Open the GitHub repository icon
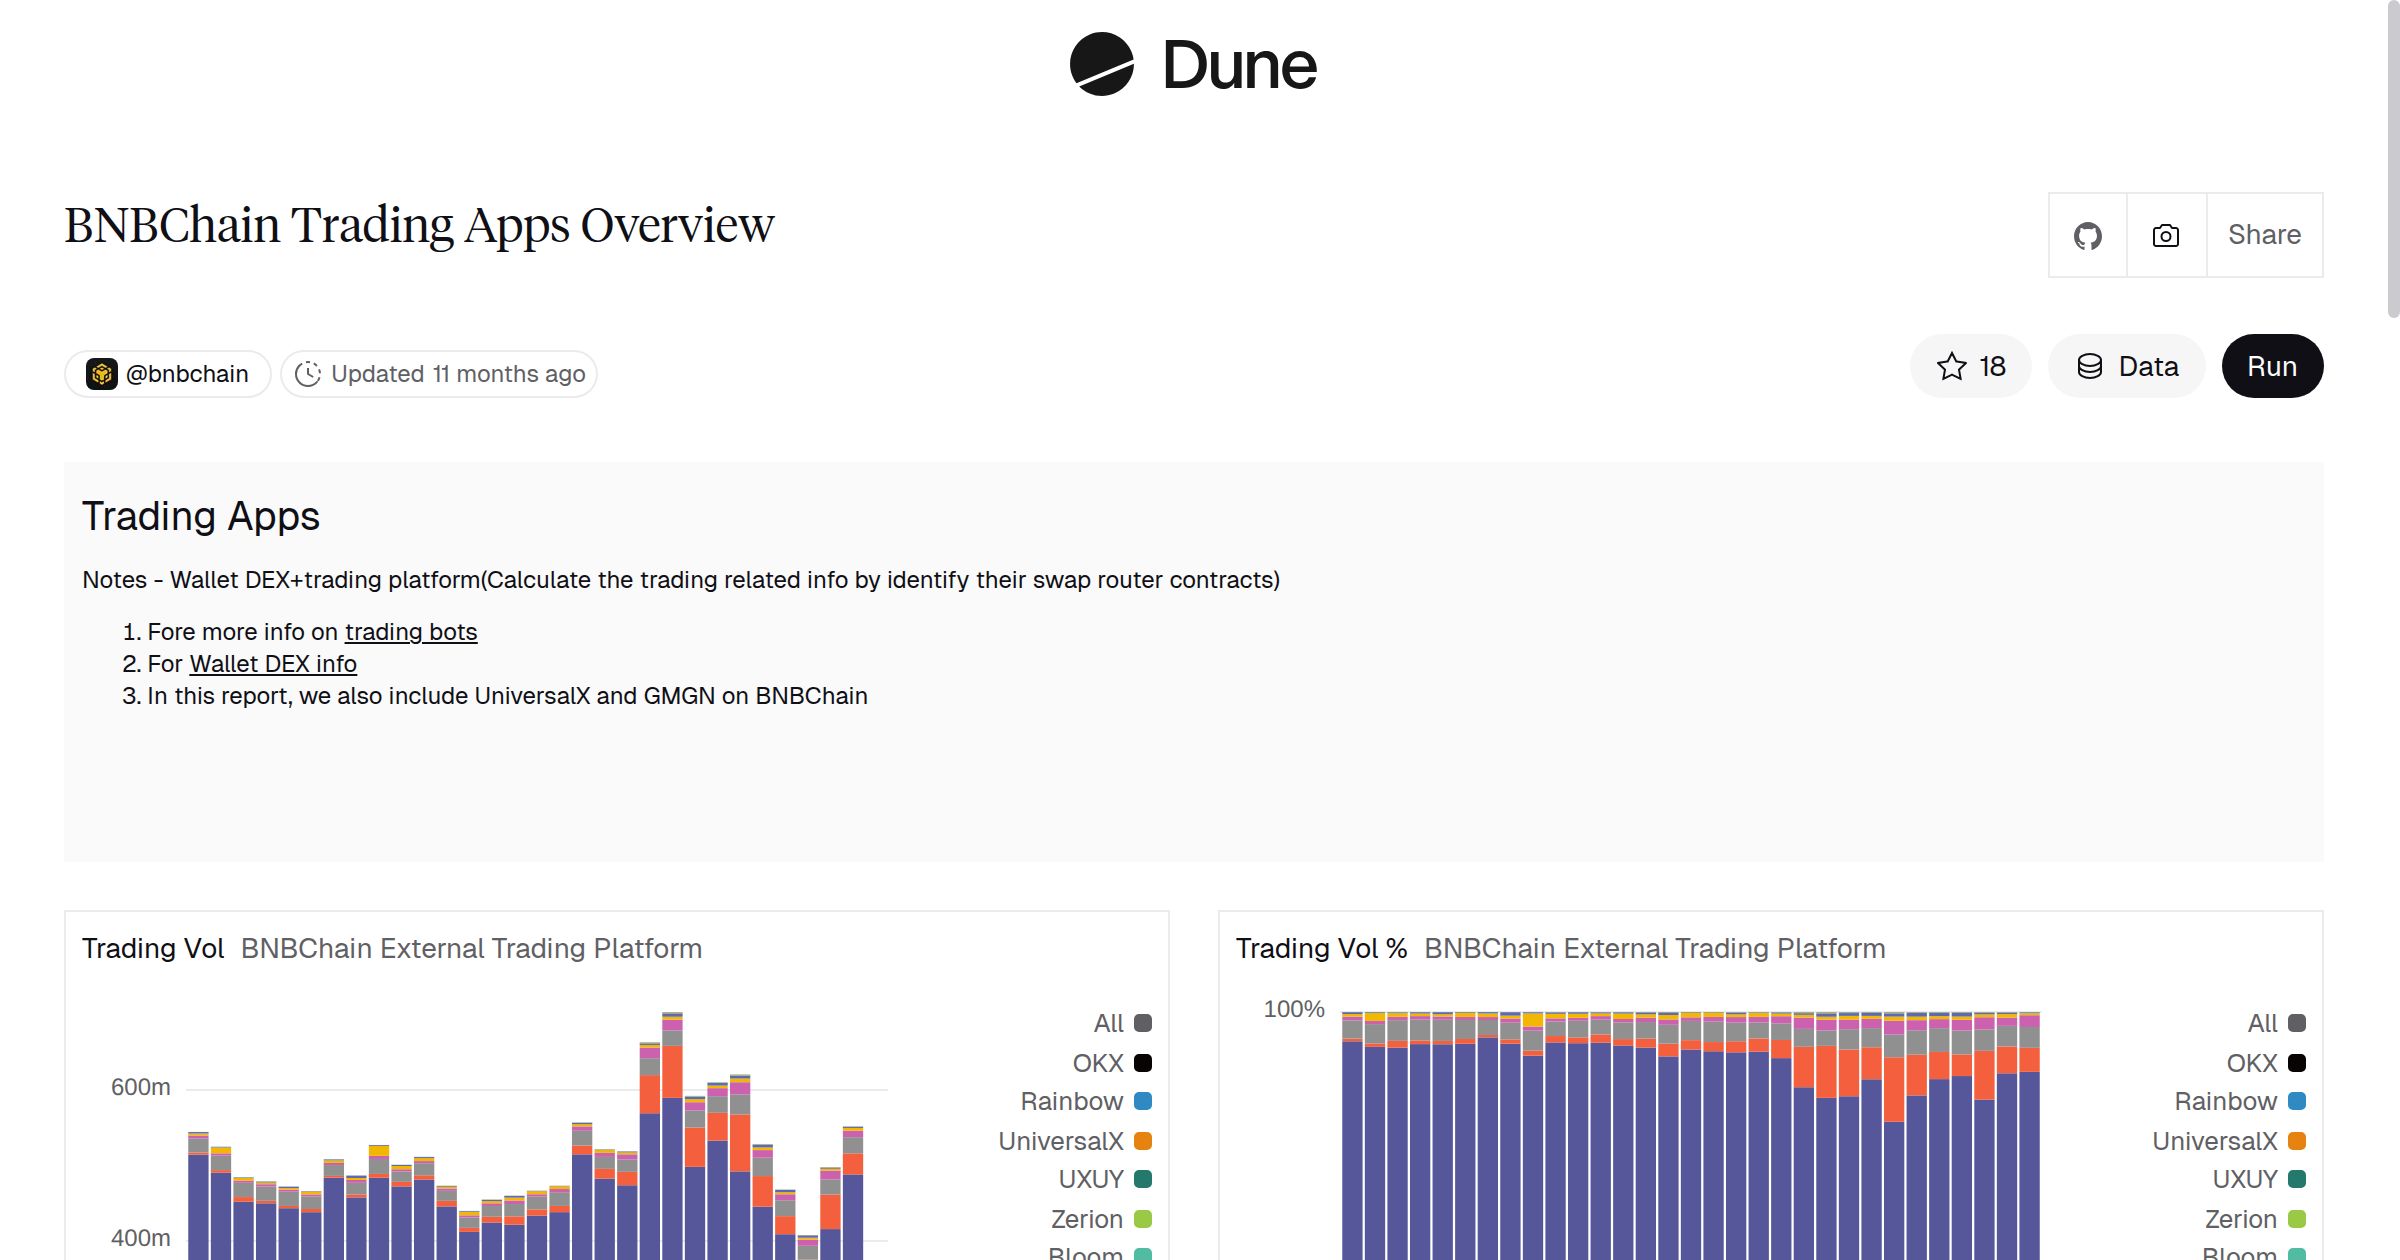The height and width of the screenshot is (1260, 2400). (x=2087, y=234)
